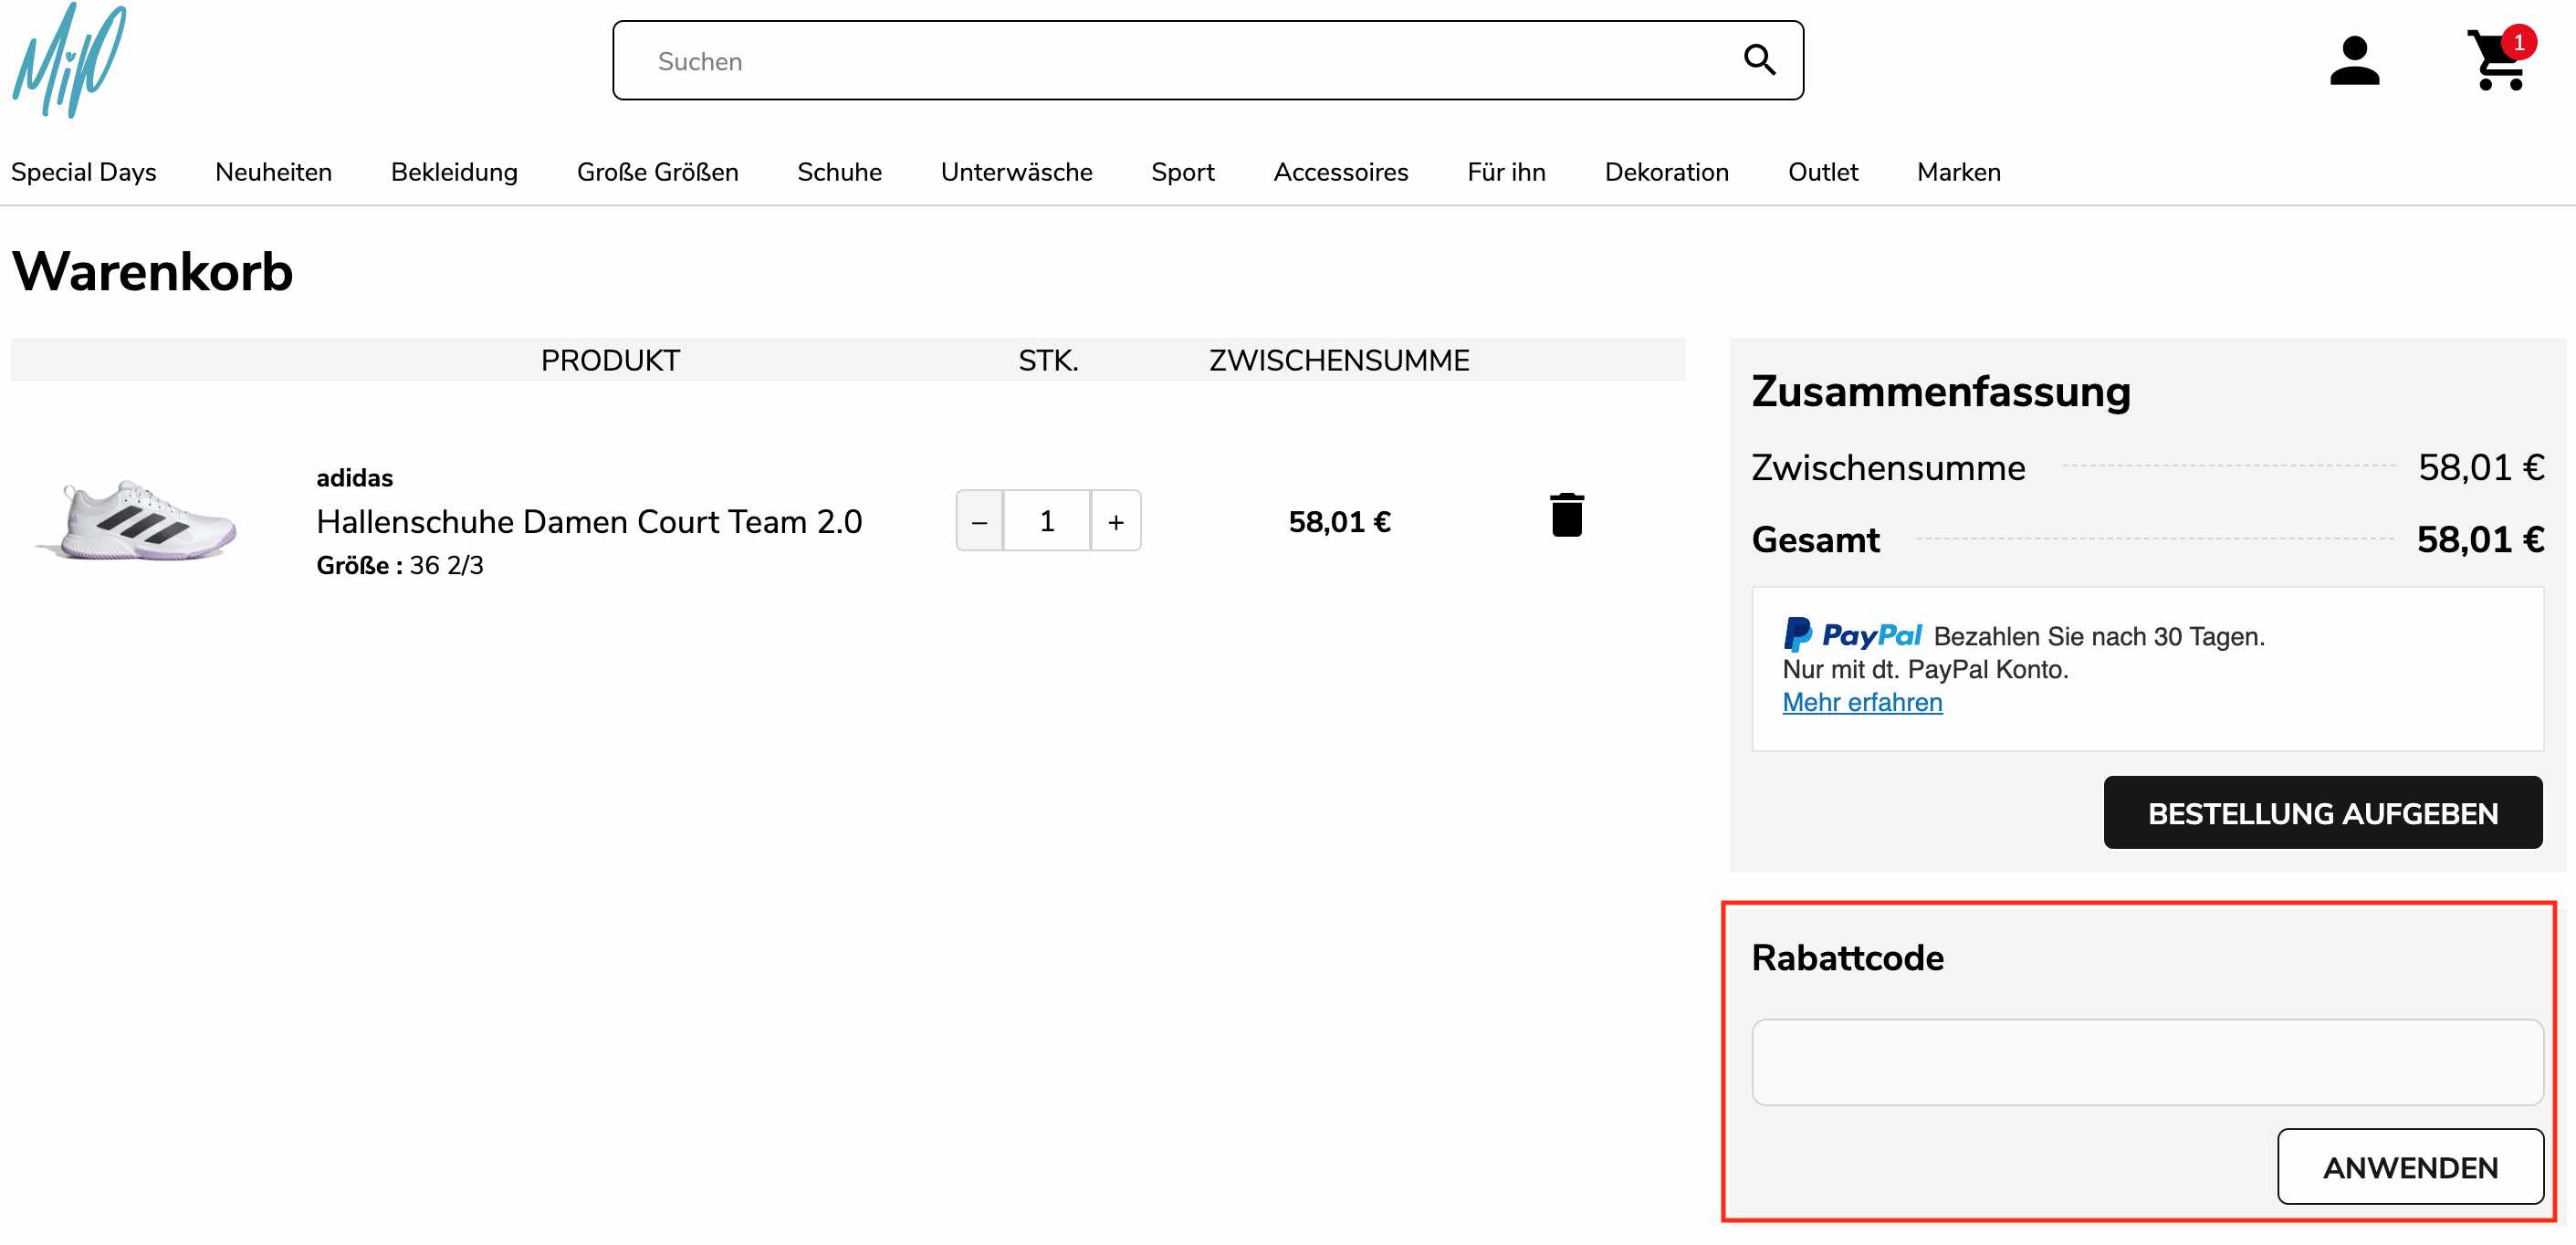Open the adidas shoe thumbnail

137,520
